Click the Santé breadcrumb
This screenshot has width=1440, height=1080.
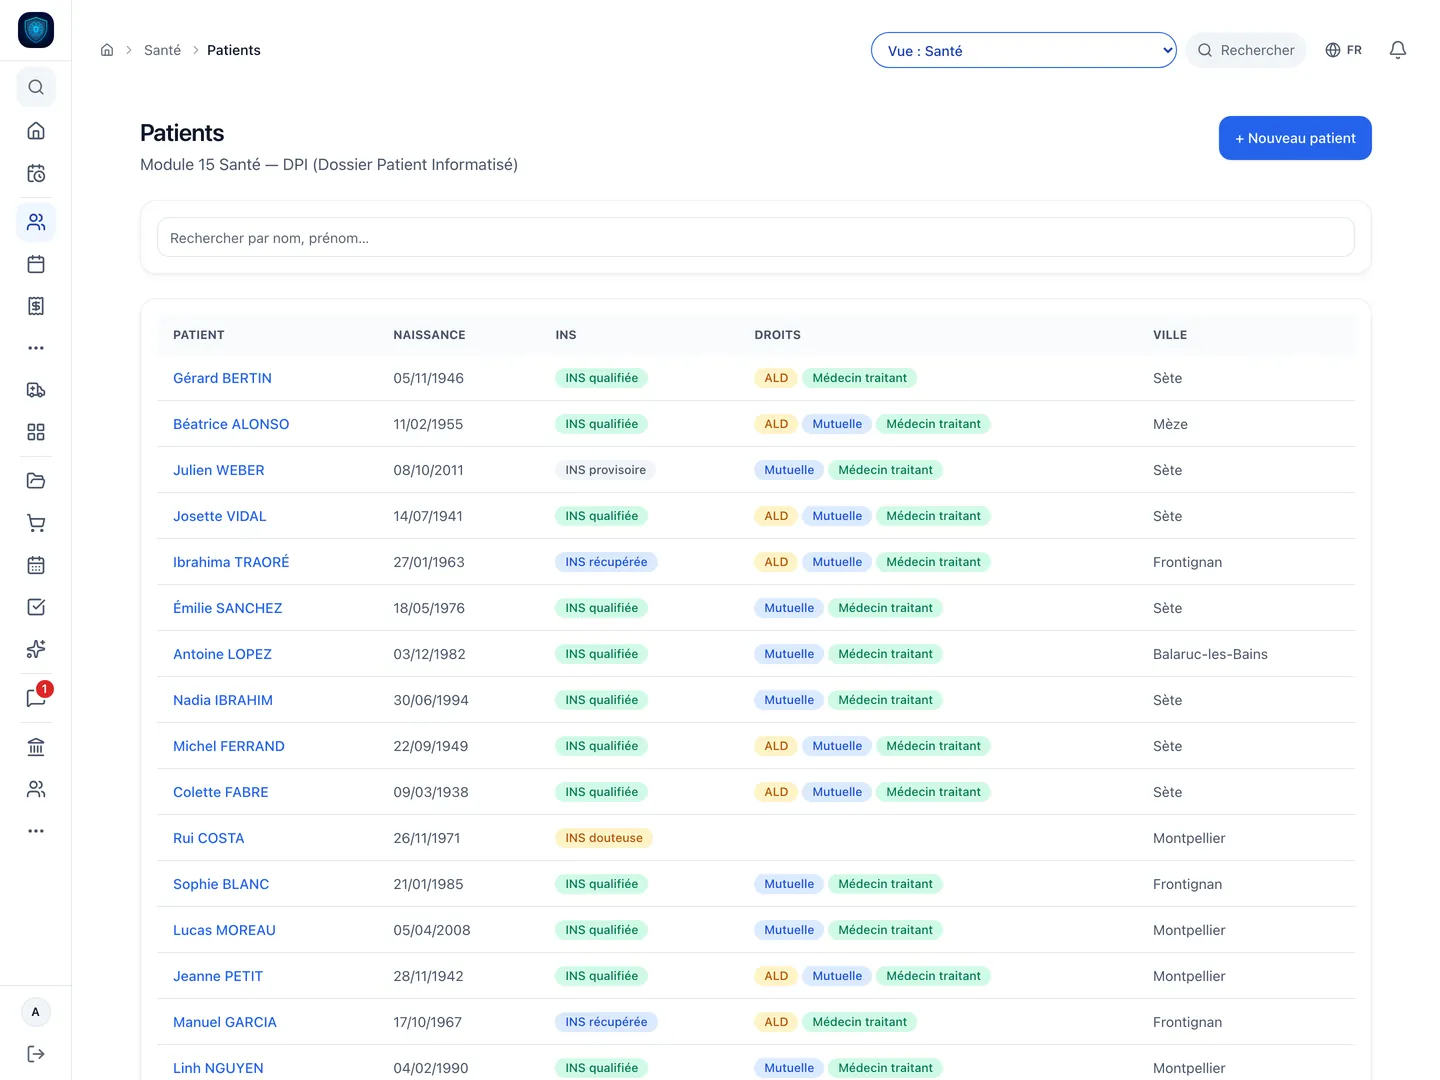162,50
